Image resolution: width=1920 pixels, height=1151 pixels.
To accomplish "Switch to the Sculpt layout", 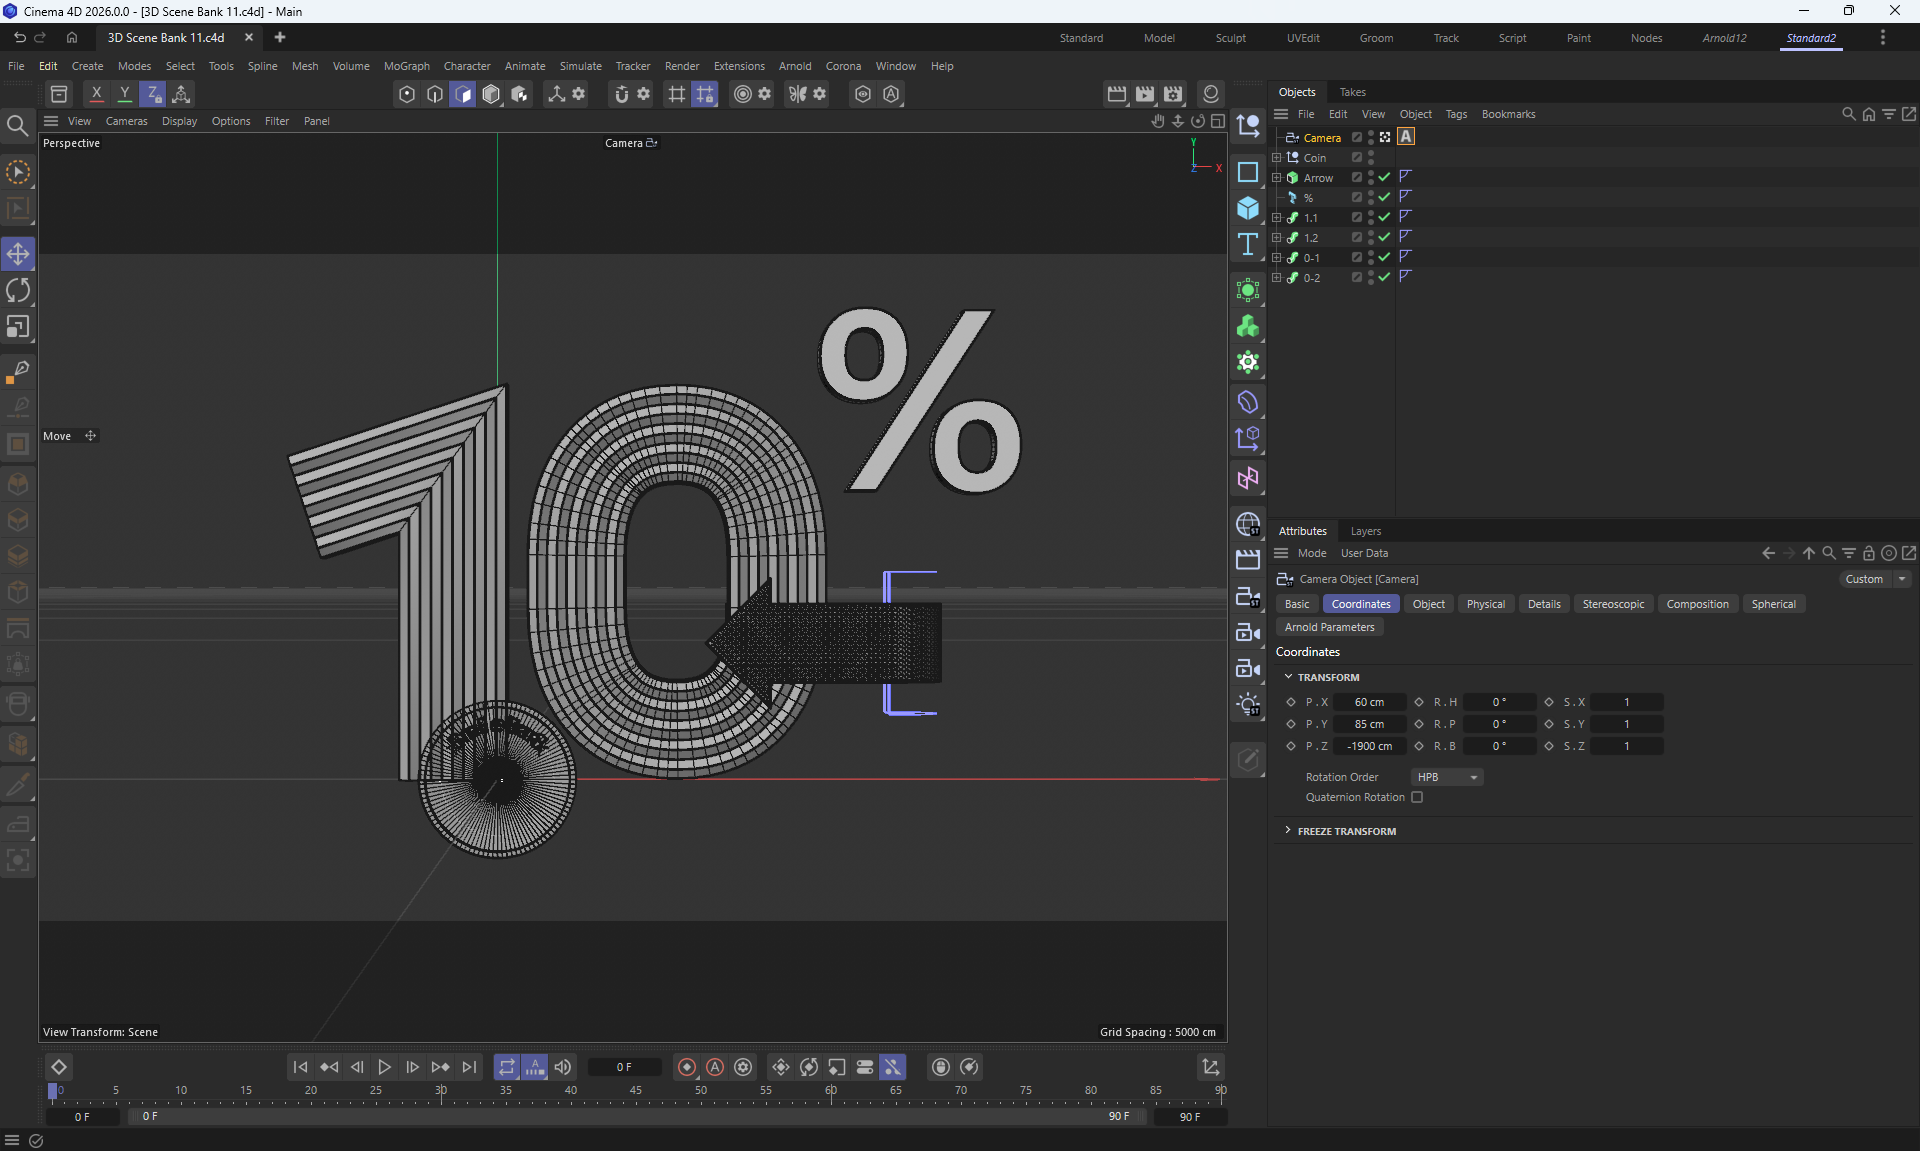I will [x=1230, y=38].
